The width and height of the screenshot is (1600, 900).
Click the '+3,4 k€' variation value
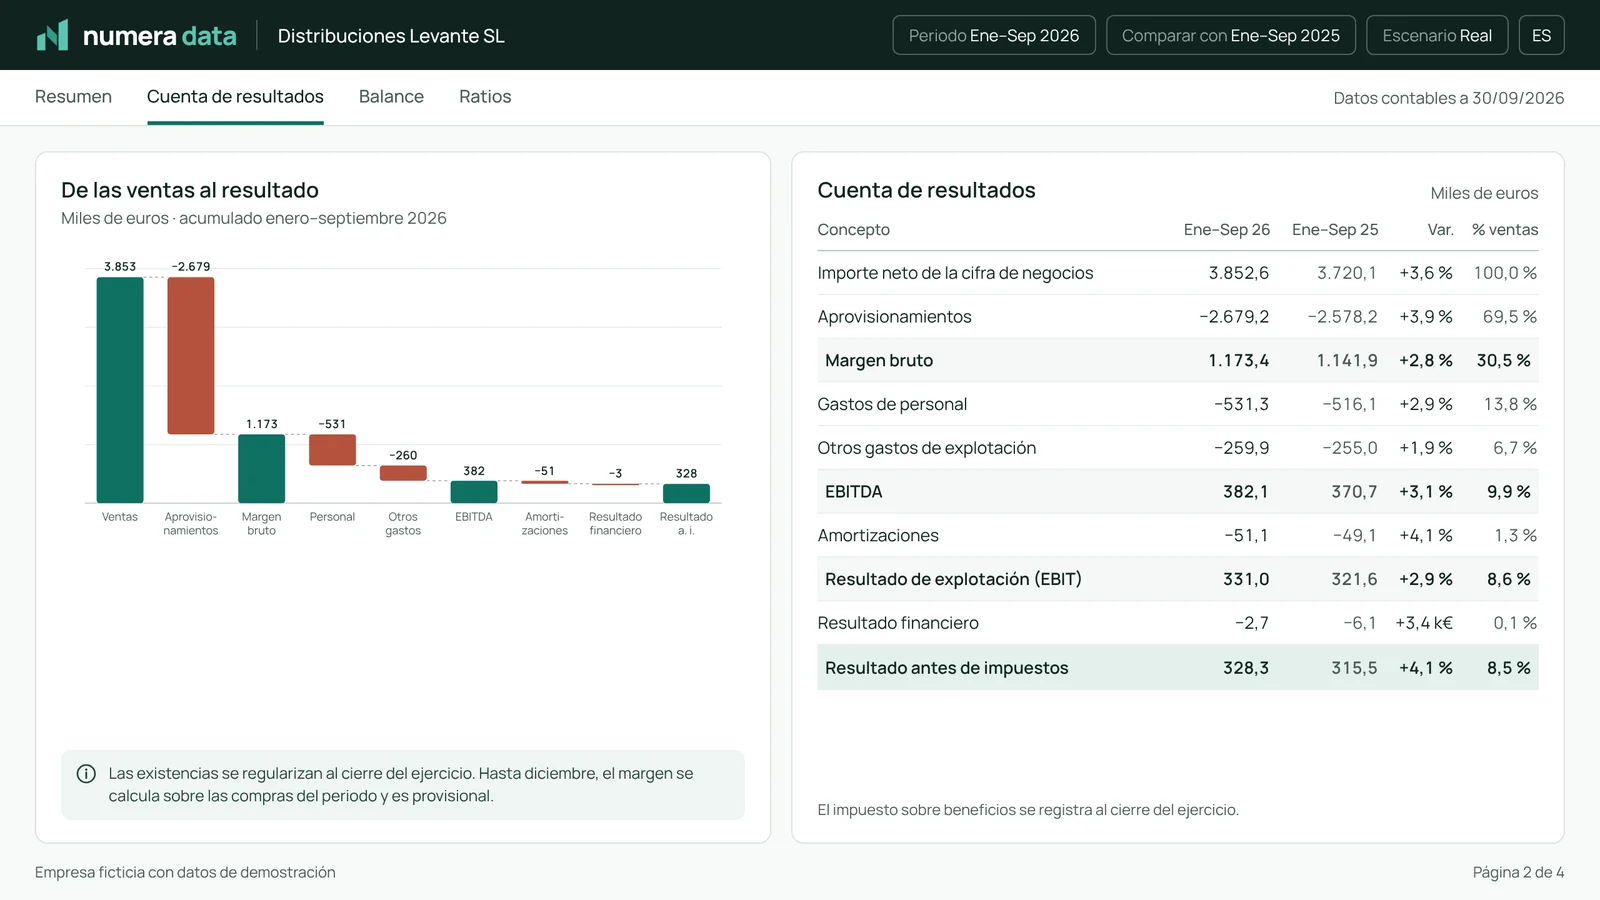(1424, 623)
